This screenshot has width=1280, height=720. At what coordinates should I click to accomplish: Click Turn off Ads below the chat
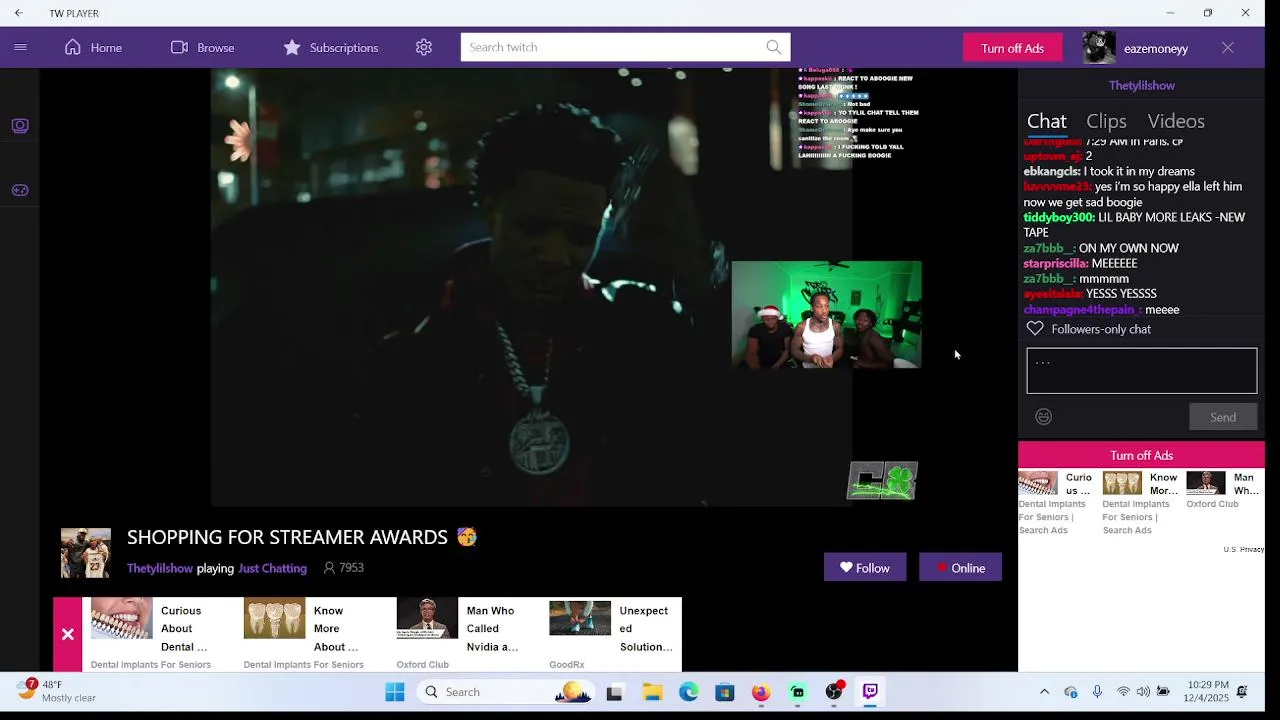[x=1141, y=455]
